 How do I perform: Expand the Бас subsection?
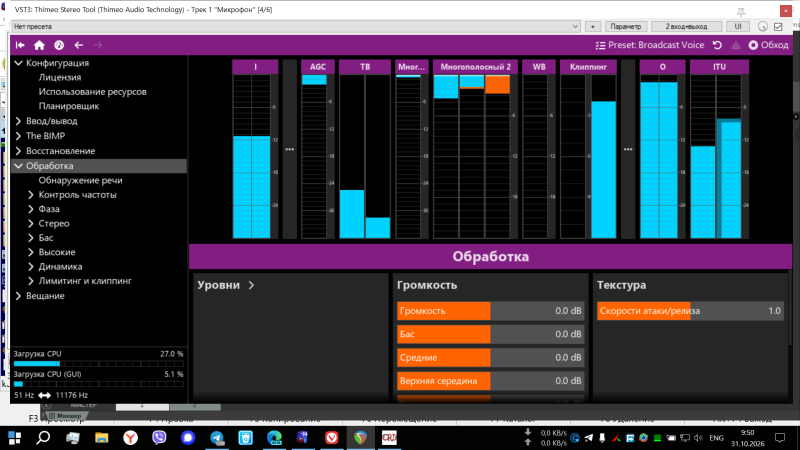click(31, 237)
